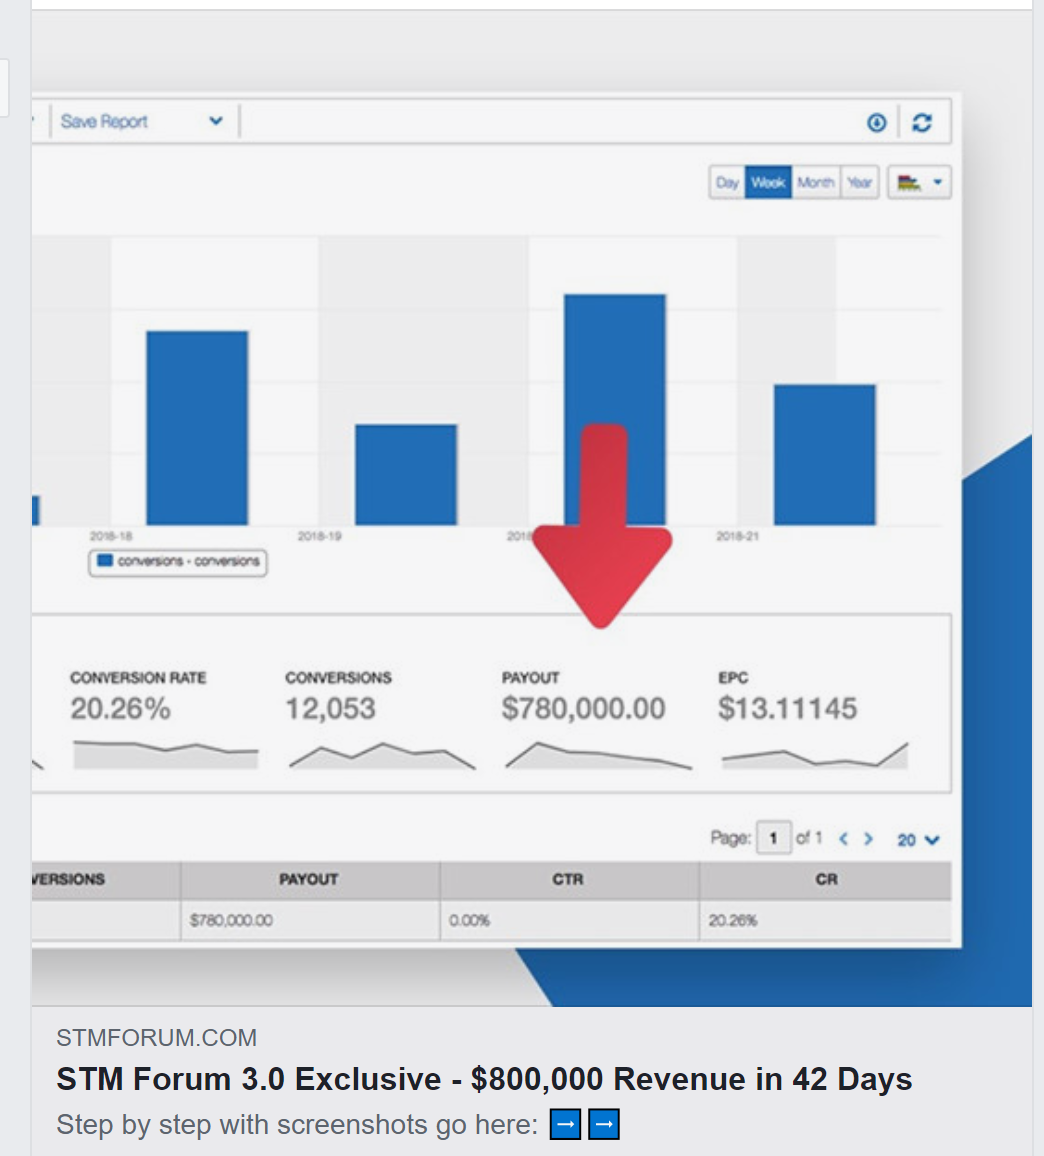The width and height of the screenshot is (1044, 1156).
Task: Click the page number input field
Action: 773,839
